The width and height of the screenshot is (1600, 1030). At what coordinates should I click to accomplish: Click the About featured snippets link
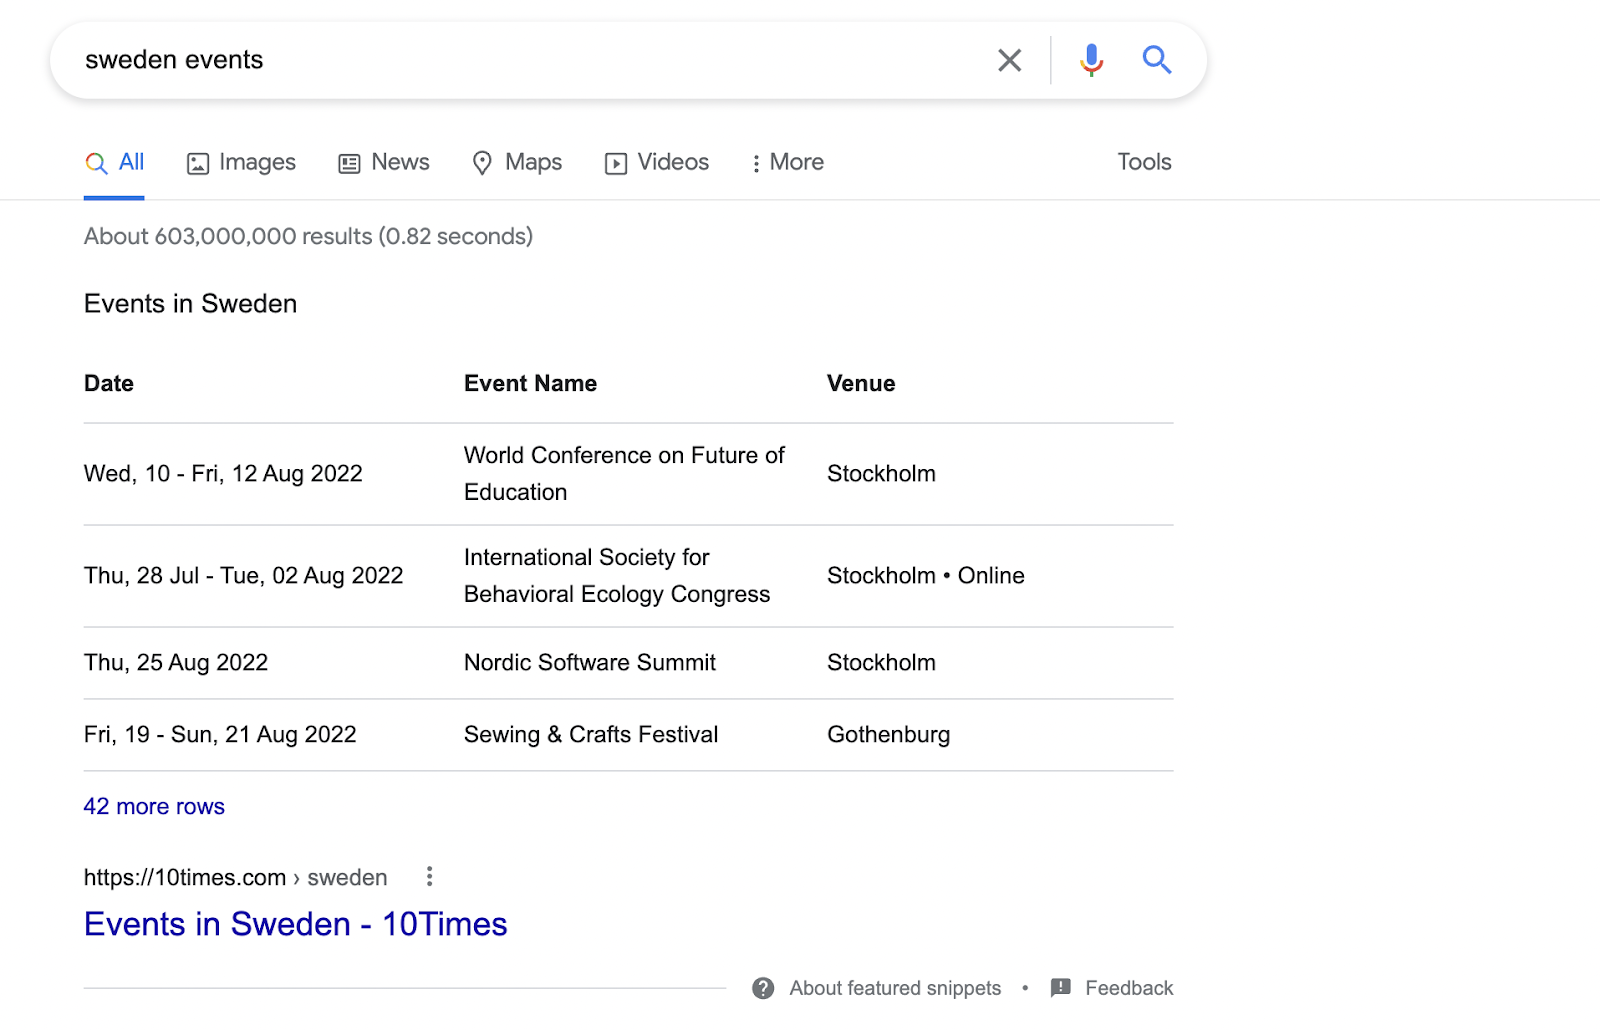point(895,988)
